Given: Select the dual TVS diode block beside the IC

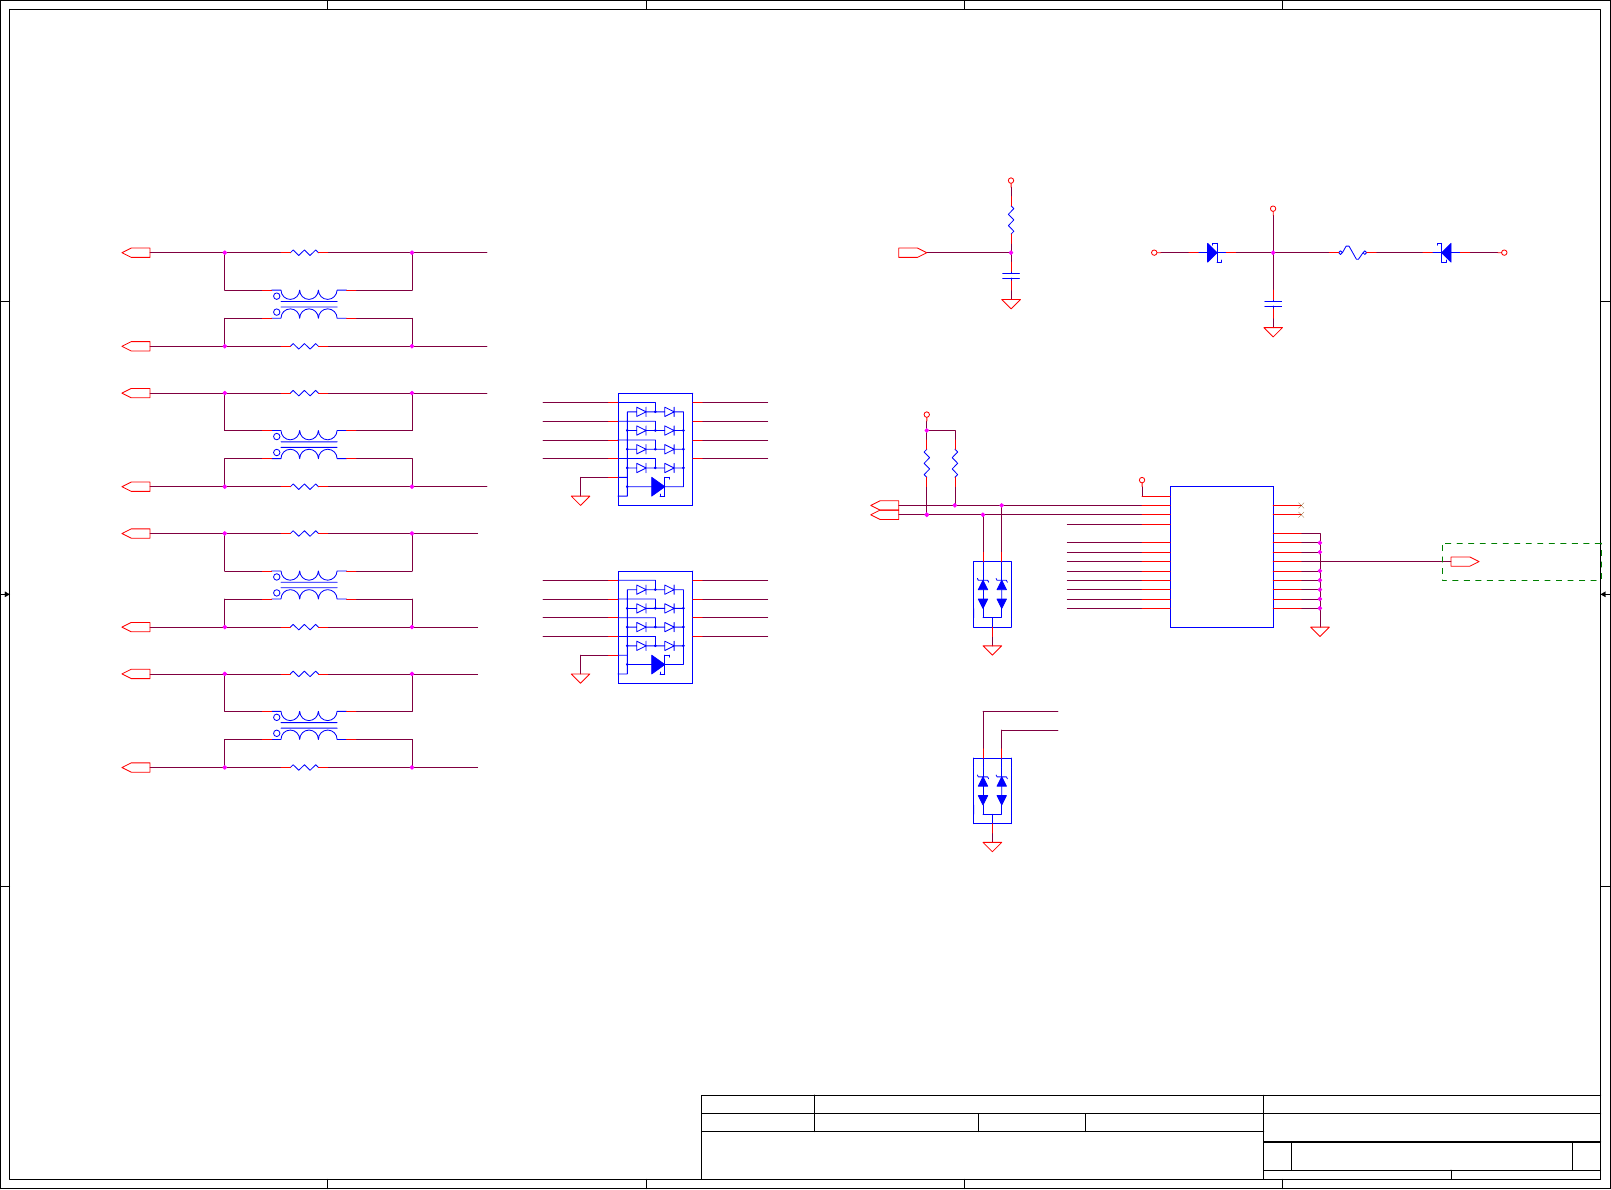Looking at the screenshot, I should point(992,594).
